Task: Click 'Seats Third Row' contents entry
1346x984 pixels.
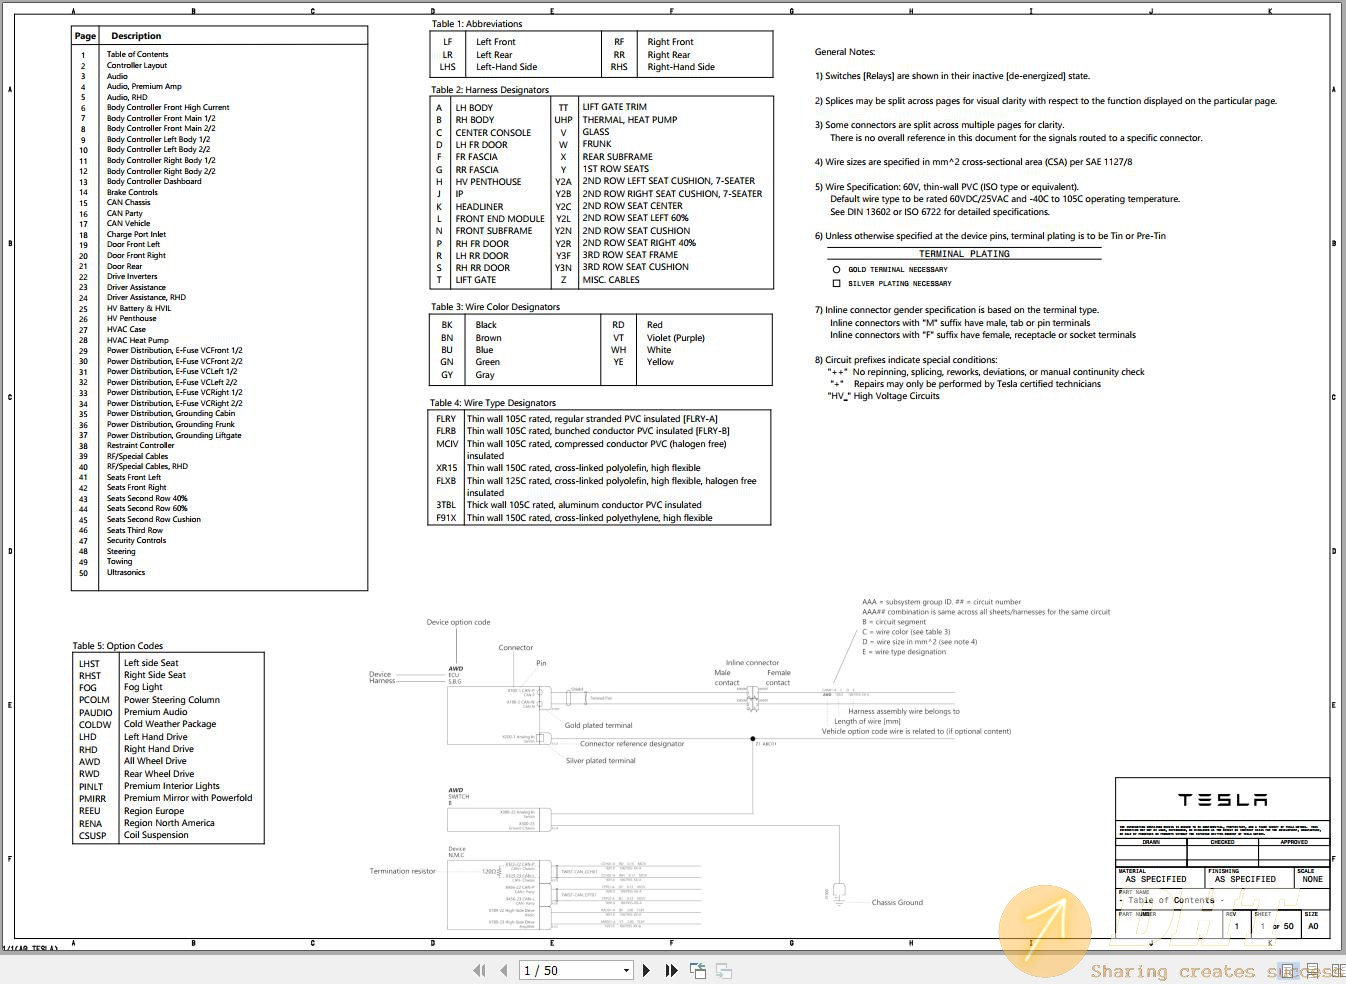Action: tap(134, 530)
